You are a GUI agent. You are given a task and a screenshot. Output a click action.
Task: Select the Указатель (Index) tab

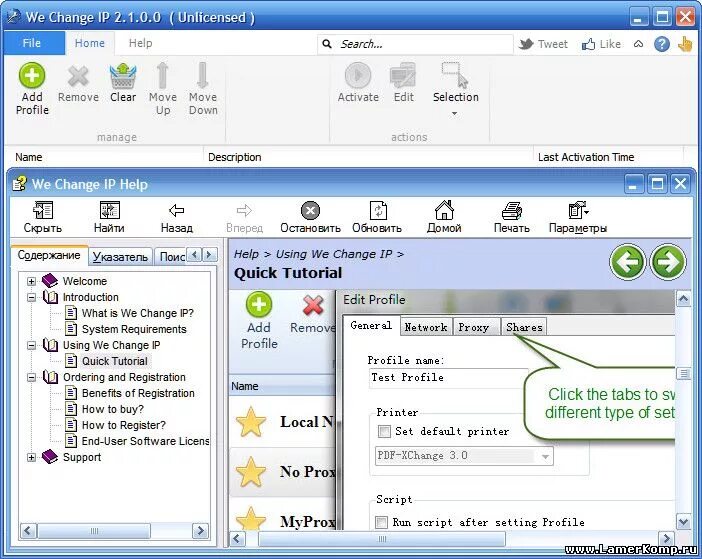click(120, 257)
